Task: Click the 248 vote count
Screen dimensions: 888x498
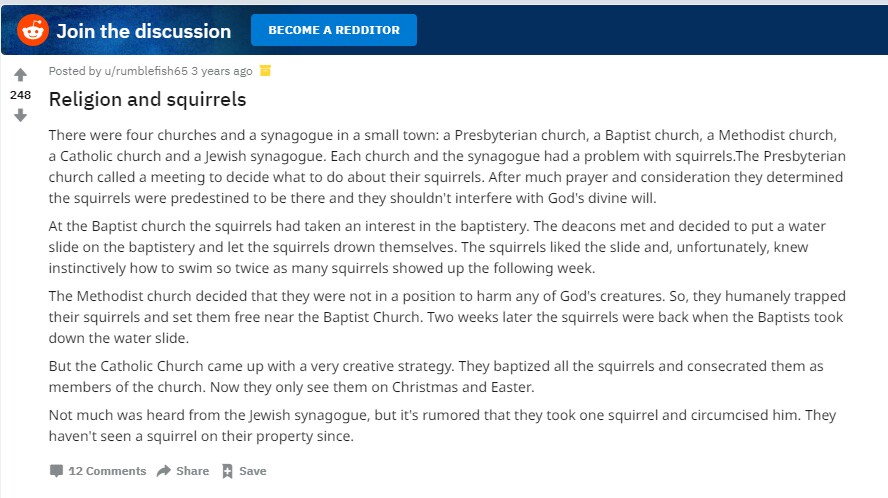Action: click(x=20, y=95)
